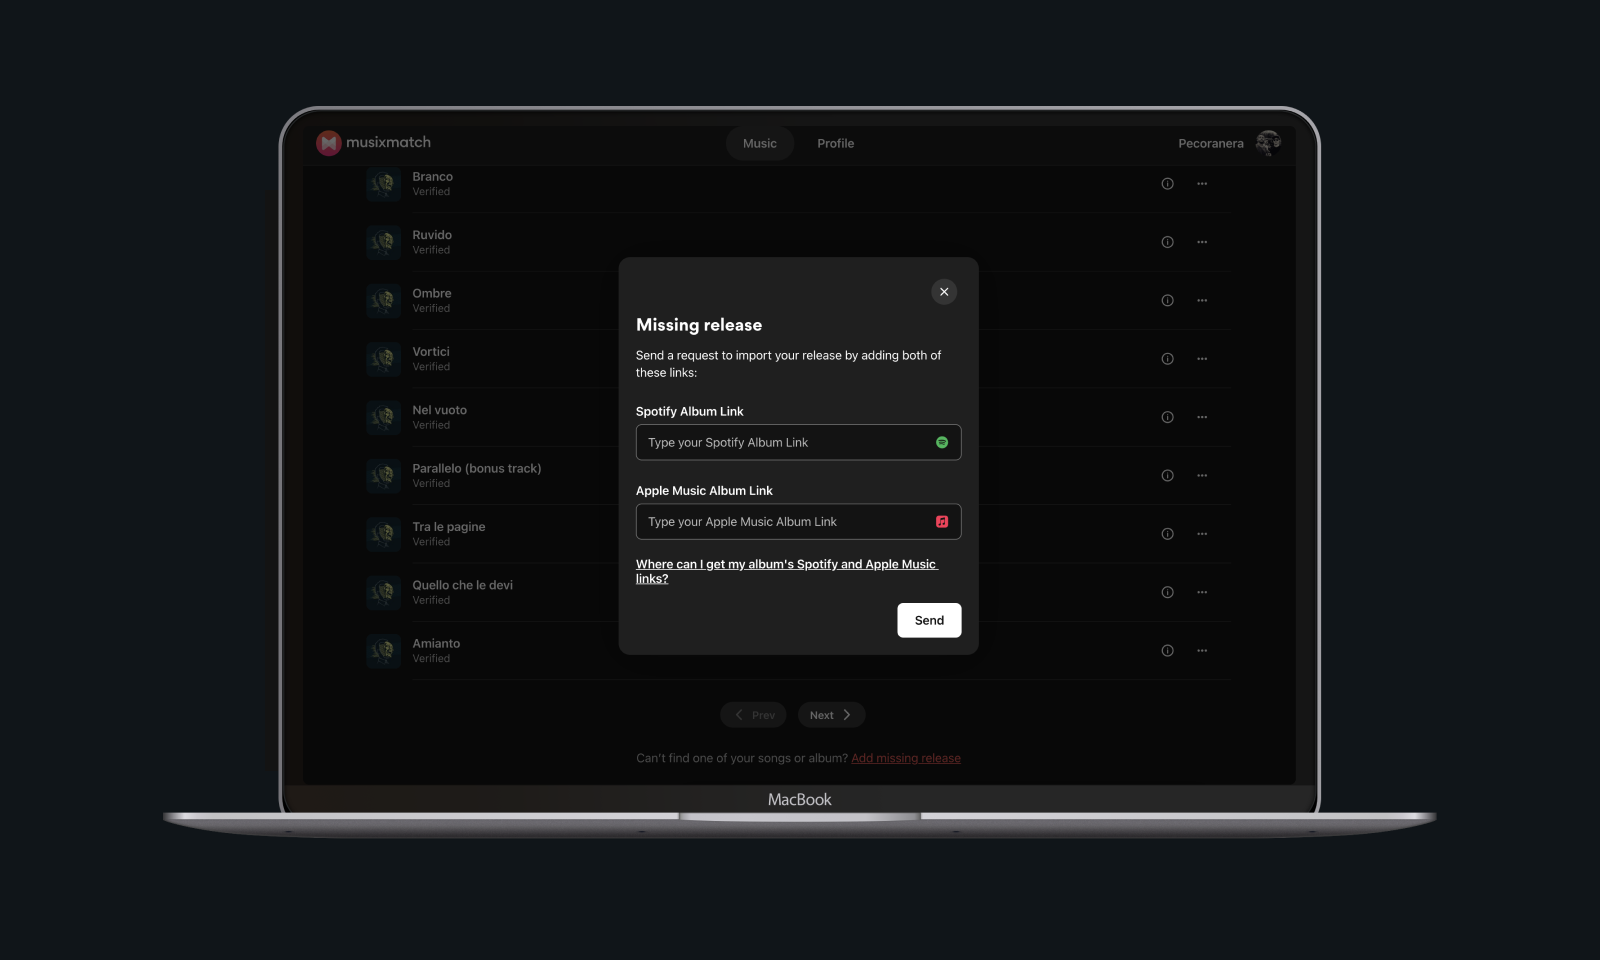Select the Ombre song title

(x=432, y=293)
